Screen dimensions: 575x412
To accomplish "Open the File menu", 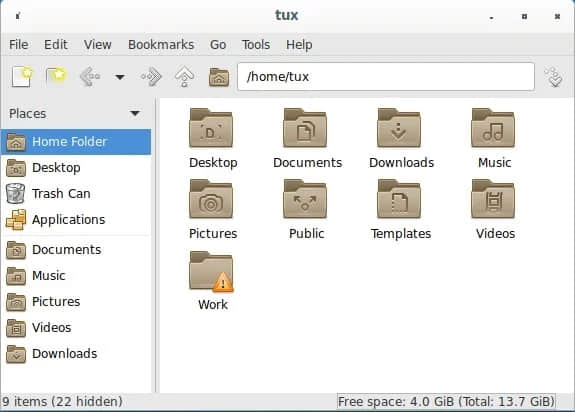I will pyautogui.click(x=18, y=45).
